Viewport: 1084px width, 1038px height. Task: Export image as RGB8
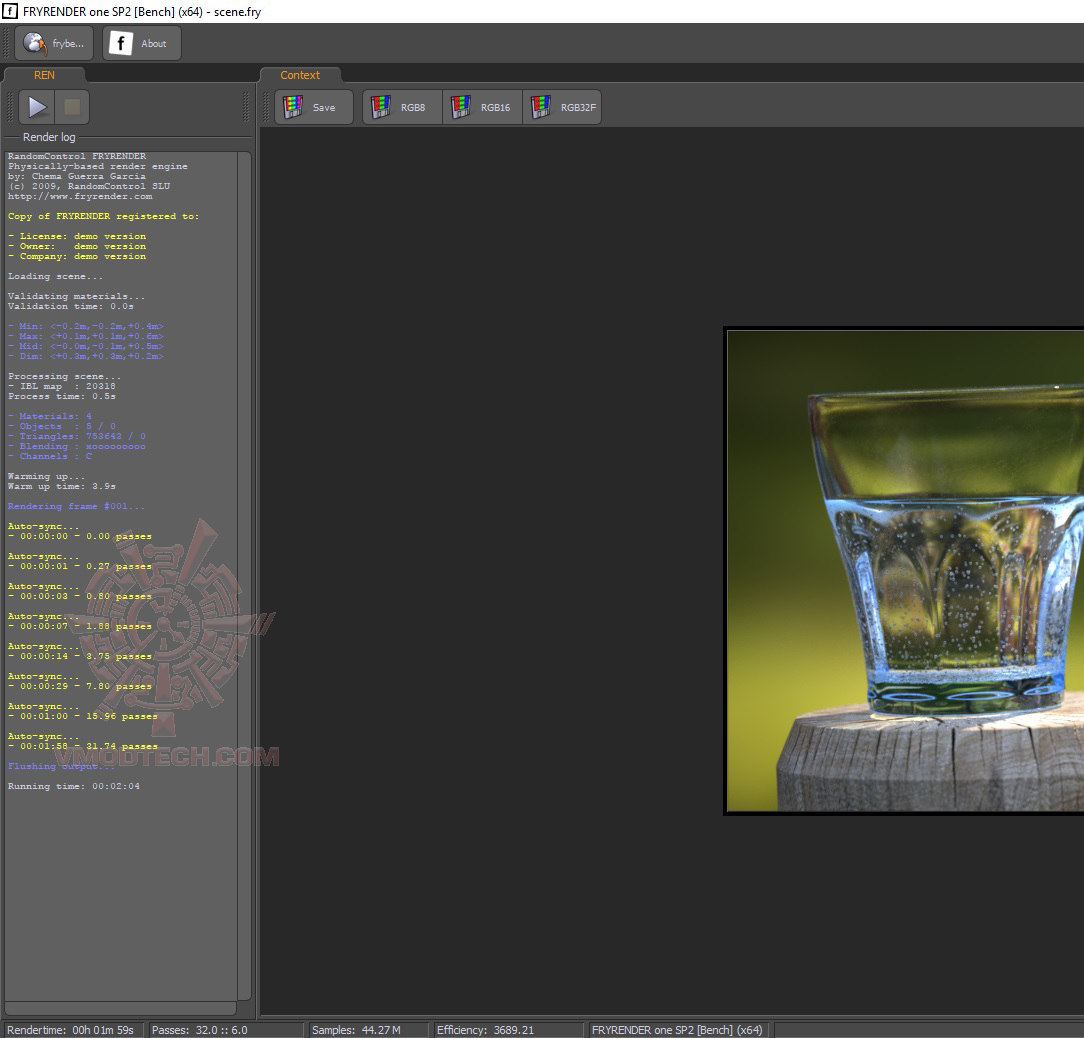click(x=402, y=107)
